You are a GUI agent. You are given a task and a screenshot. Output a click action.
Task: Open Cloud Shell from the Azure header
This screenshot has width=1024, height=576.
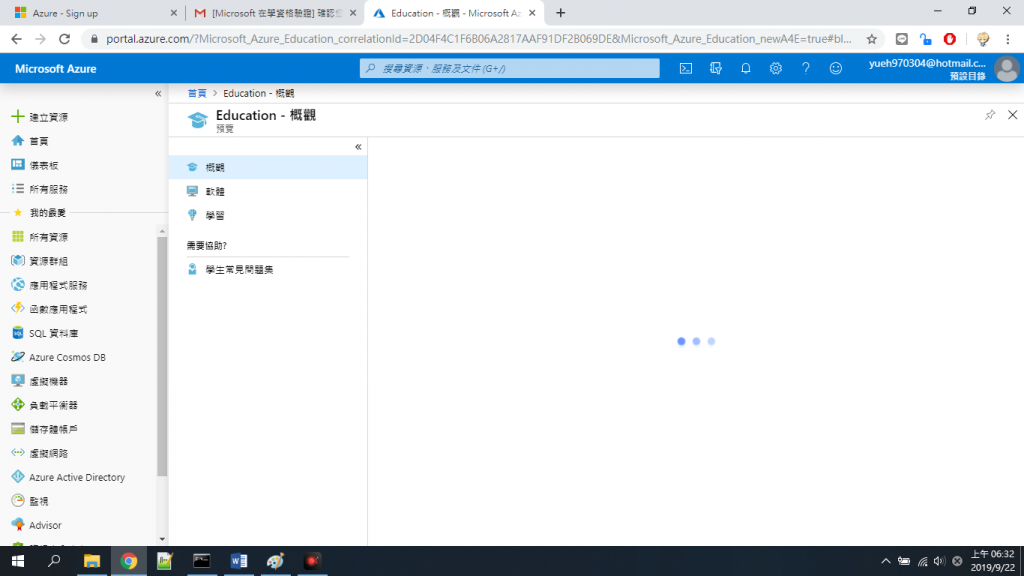pos(686,68)
